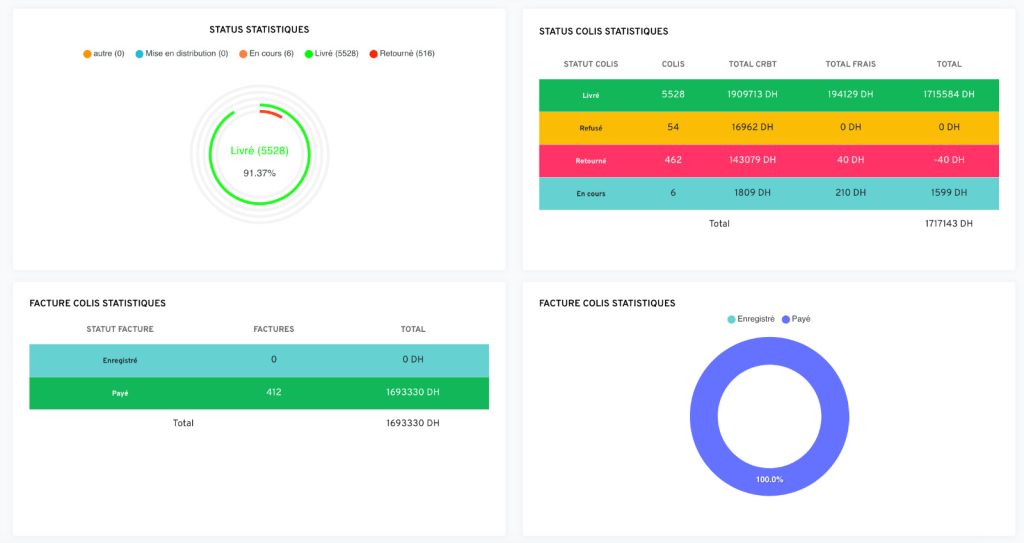Click the '1909713 DH' CRBT cell
Image resolution: width=1024 pixels, height=543 pixels.
pos(752,94)
